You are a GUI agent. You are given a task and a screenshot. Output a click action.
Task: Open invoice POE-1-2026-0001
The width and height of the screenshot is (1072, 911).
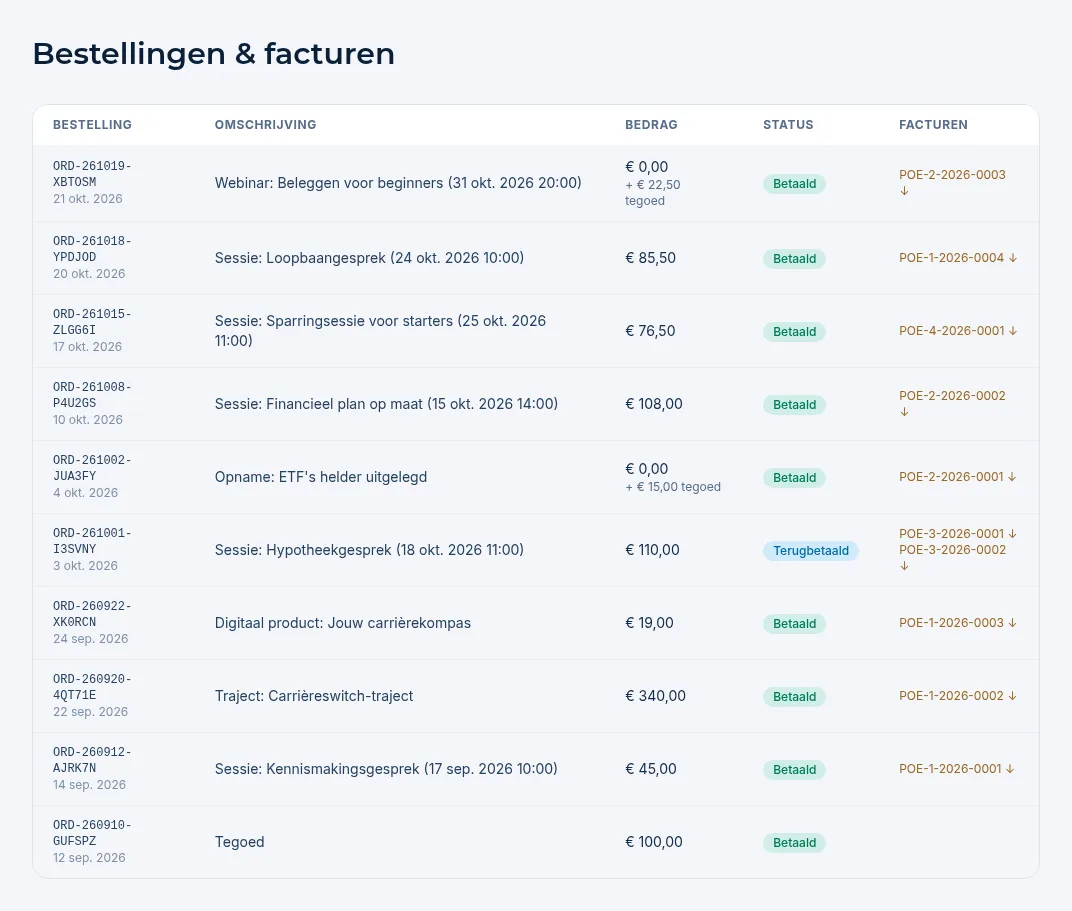[956, 769]
